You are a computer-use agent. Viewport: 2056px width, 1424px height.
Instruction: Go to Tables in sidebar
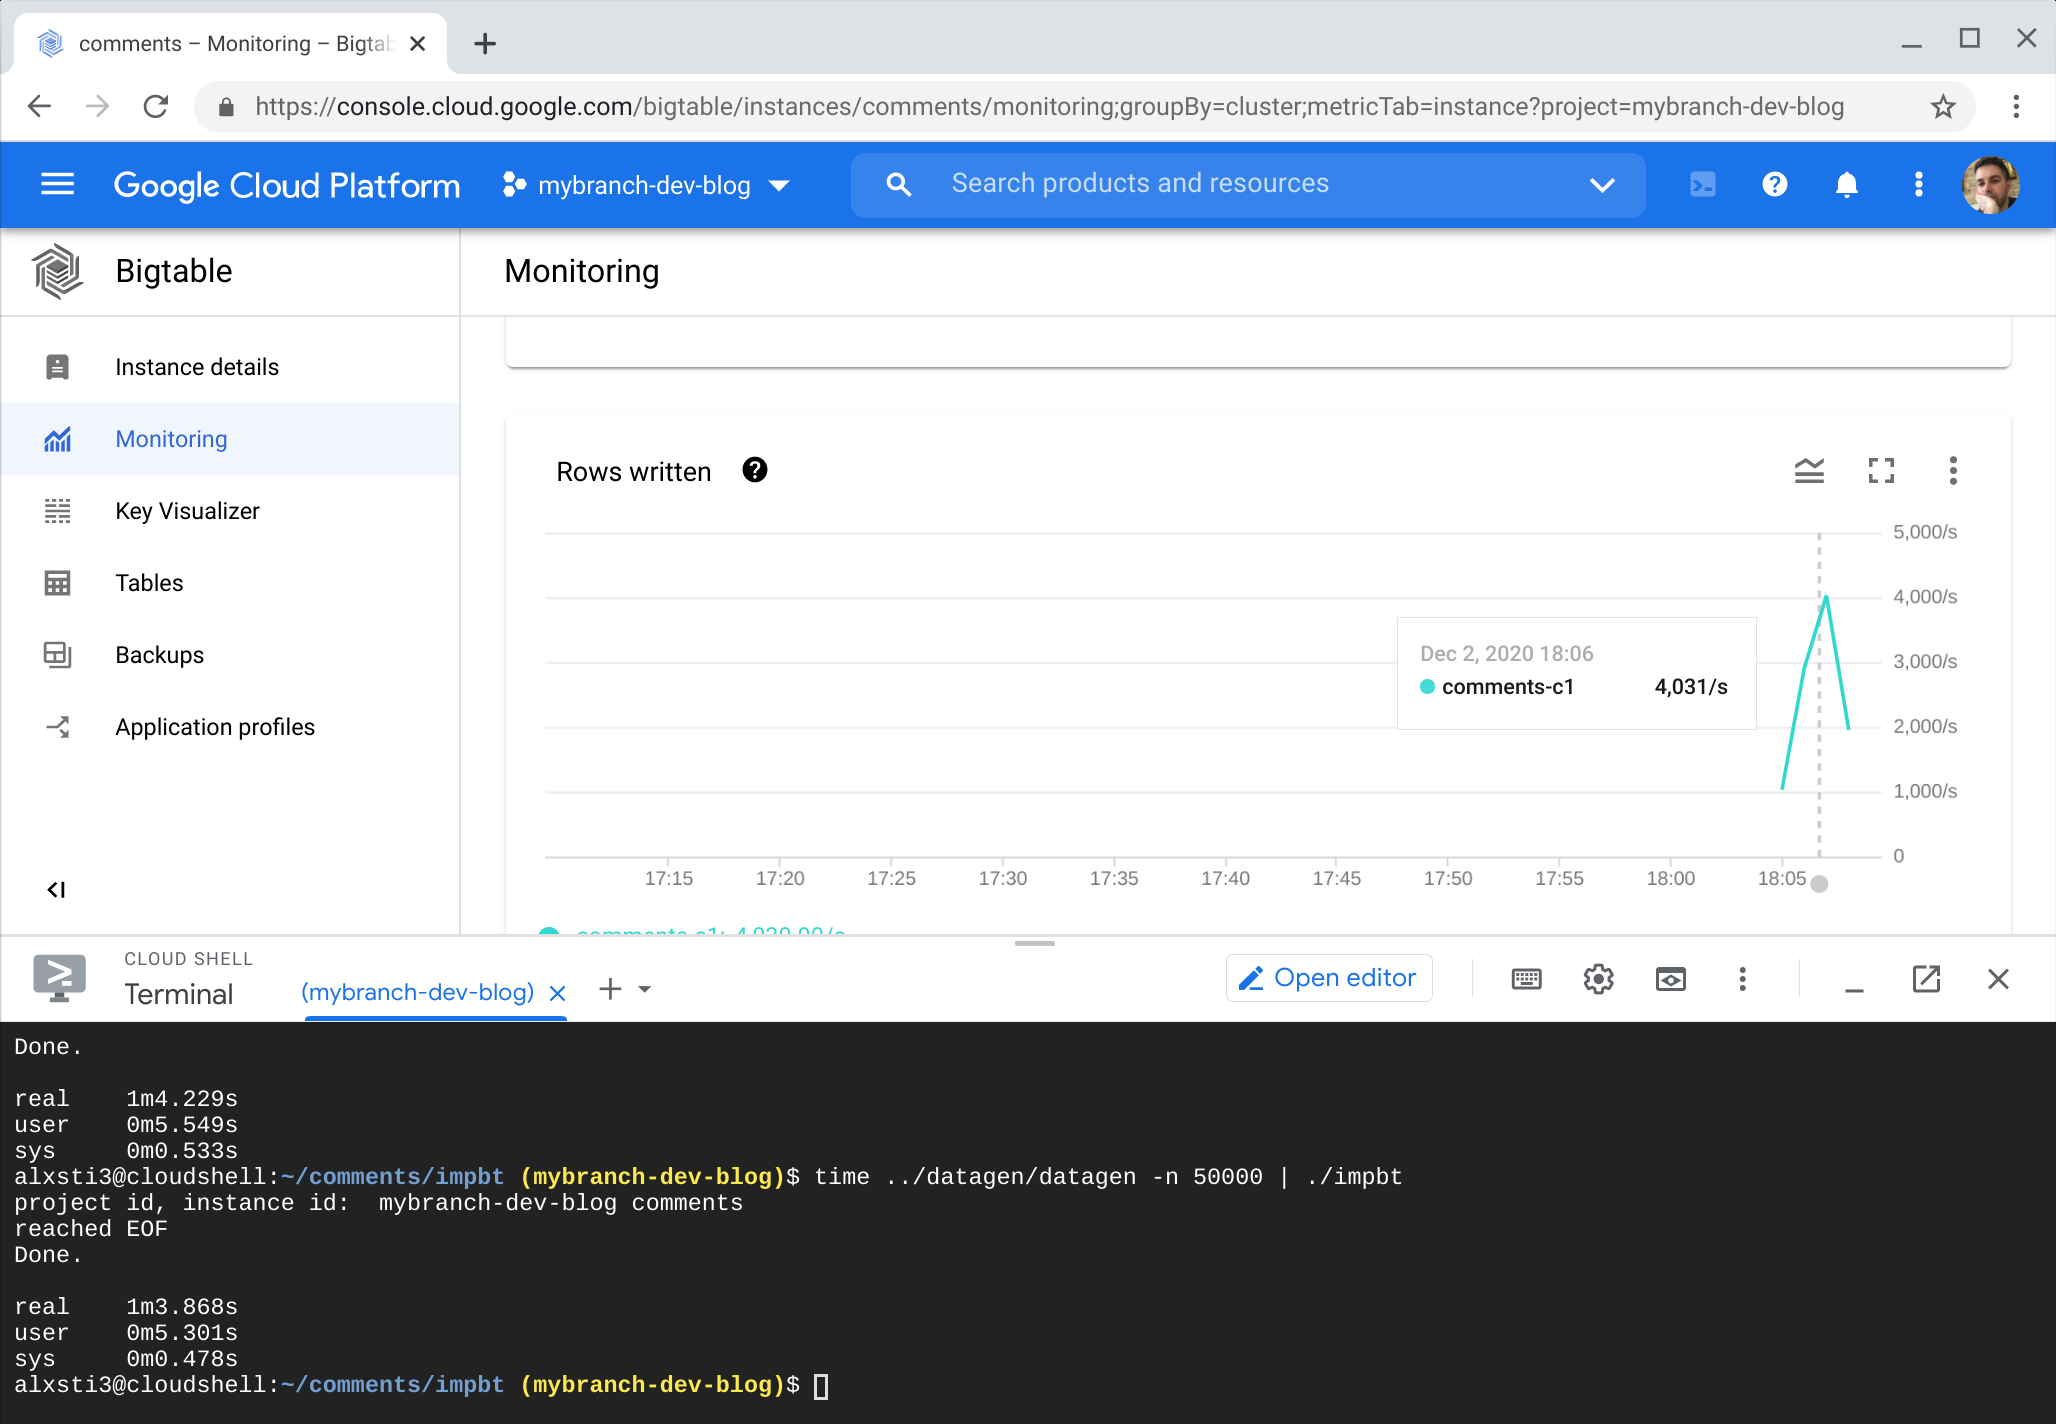coord(230,583)
